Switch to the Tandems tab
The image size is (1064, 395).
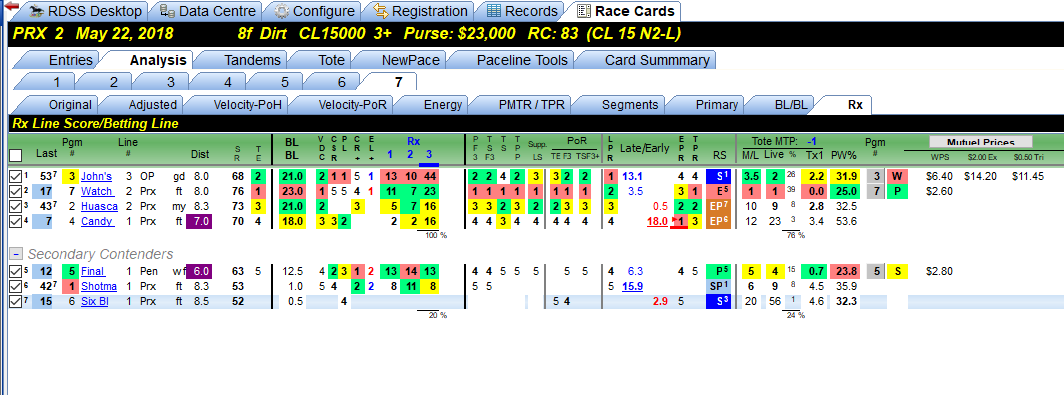click(252, 60)
